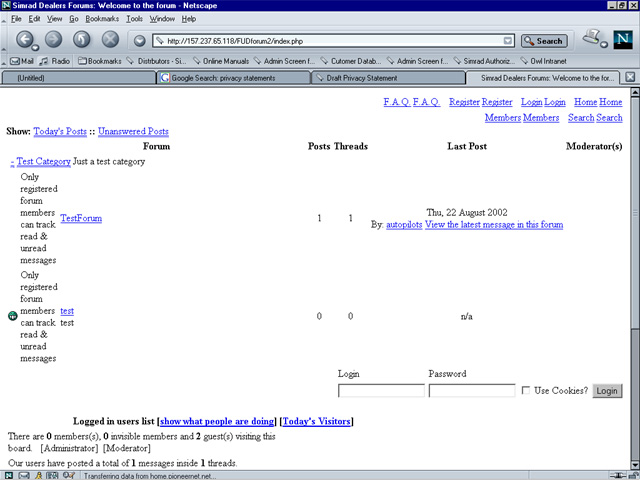640x480 pixels.
Task: Click into the Login text field
Action: pyautogui.click(x=381, y=391)
